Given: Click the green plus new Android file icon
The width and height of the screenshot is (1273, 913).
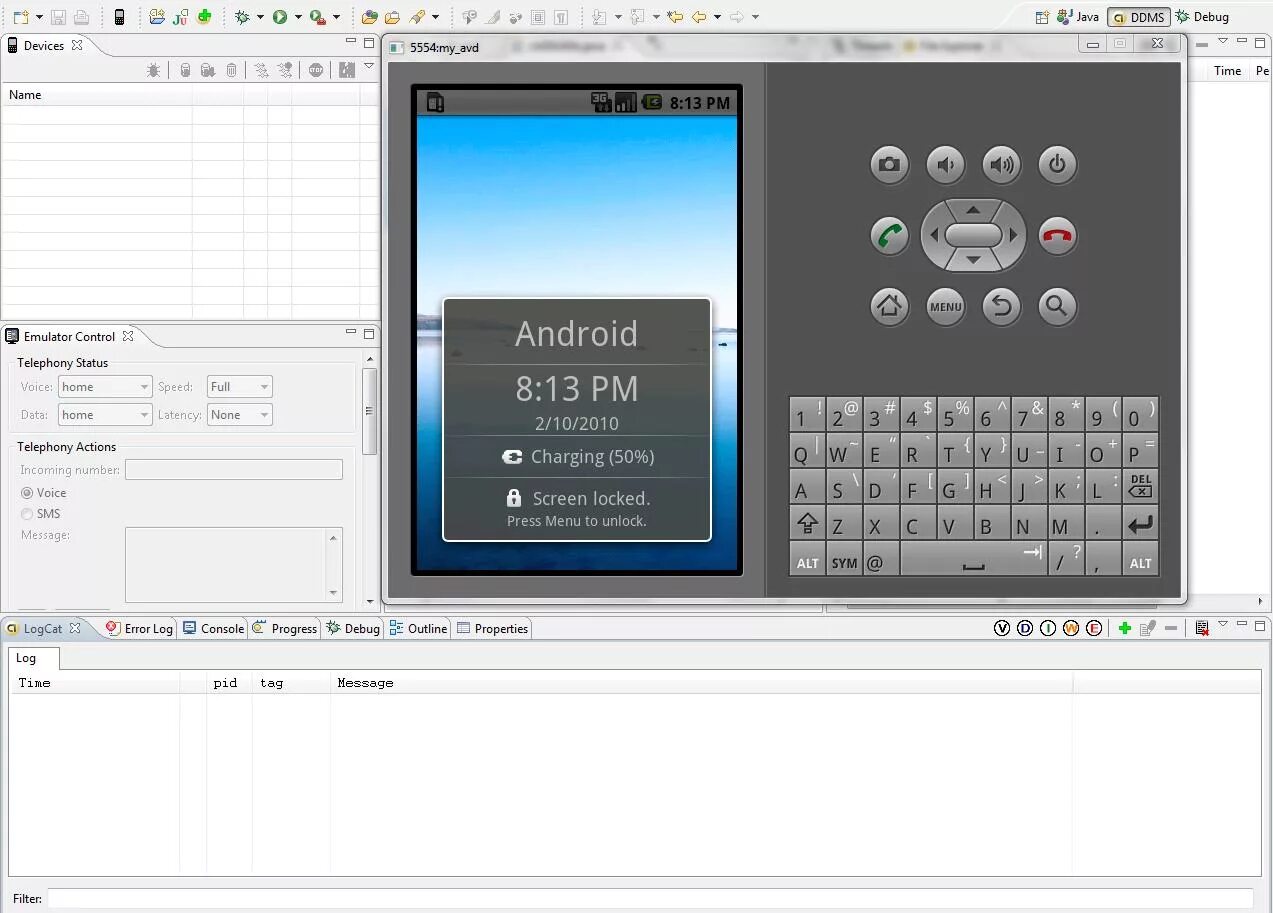Looking at the screenshot, I should tap(204, 16).
